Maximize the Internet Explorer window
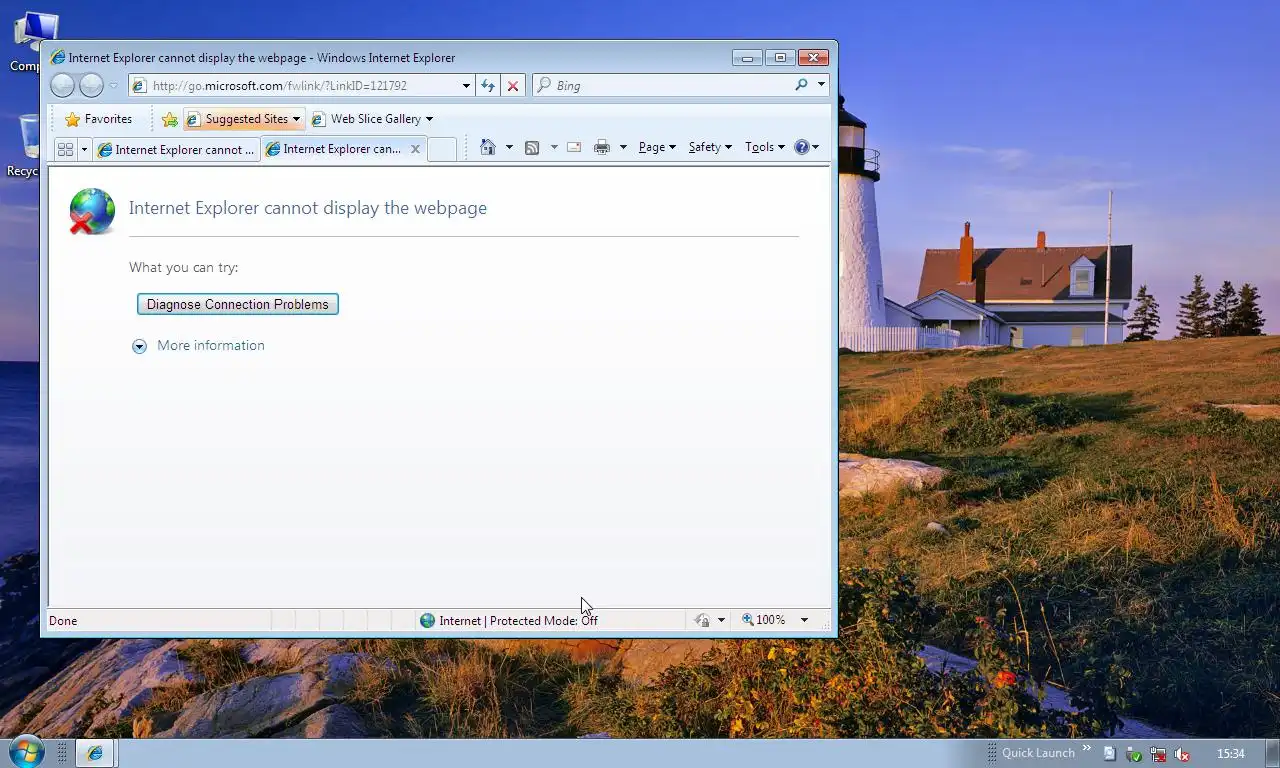Screen dimensions: 1280x768 [x=780, y=58]
